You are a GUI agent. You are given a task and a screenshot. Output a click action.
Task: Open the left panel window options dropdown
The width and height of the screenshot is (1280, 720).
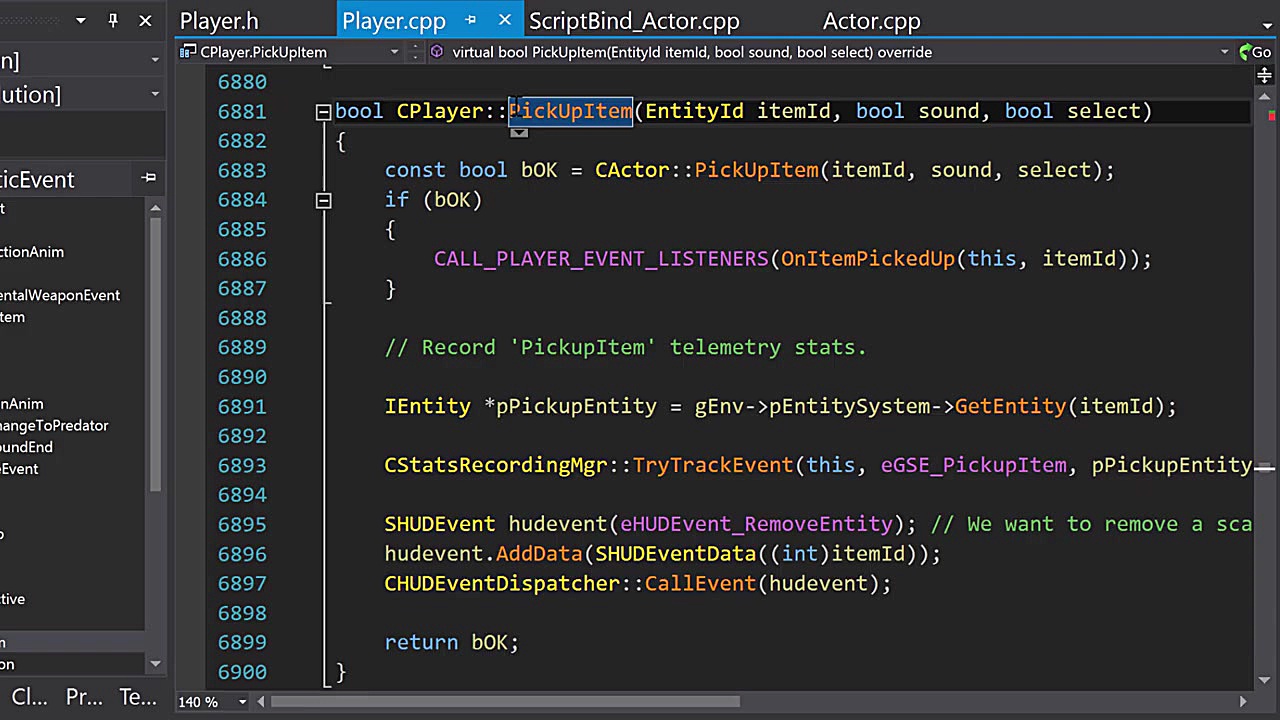pyautogui.click(x=81, y=20)
